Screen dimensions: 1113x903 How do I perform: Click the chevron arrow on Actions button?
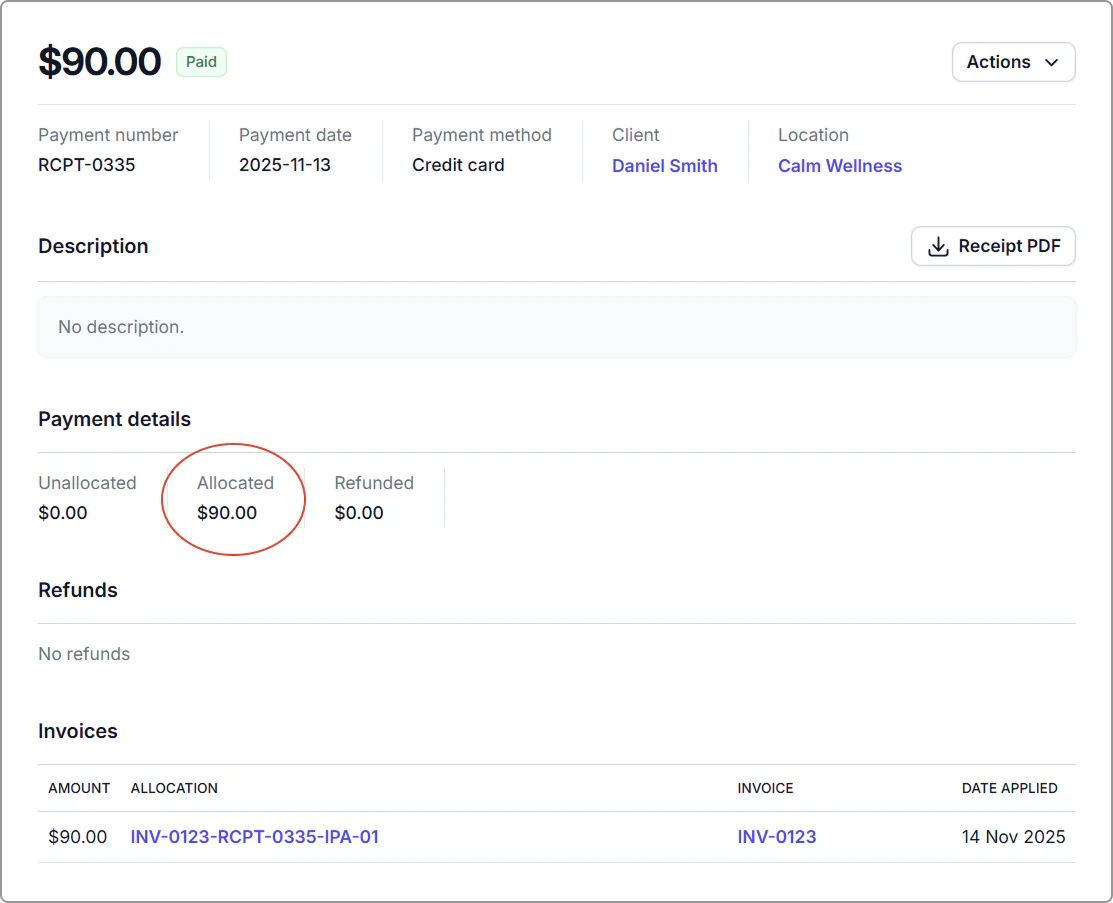[1051, 62]
